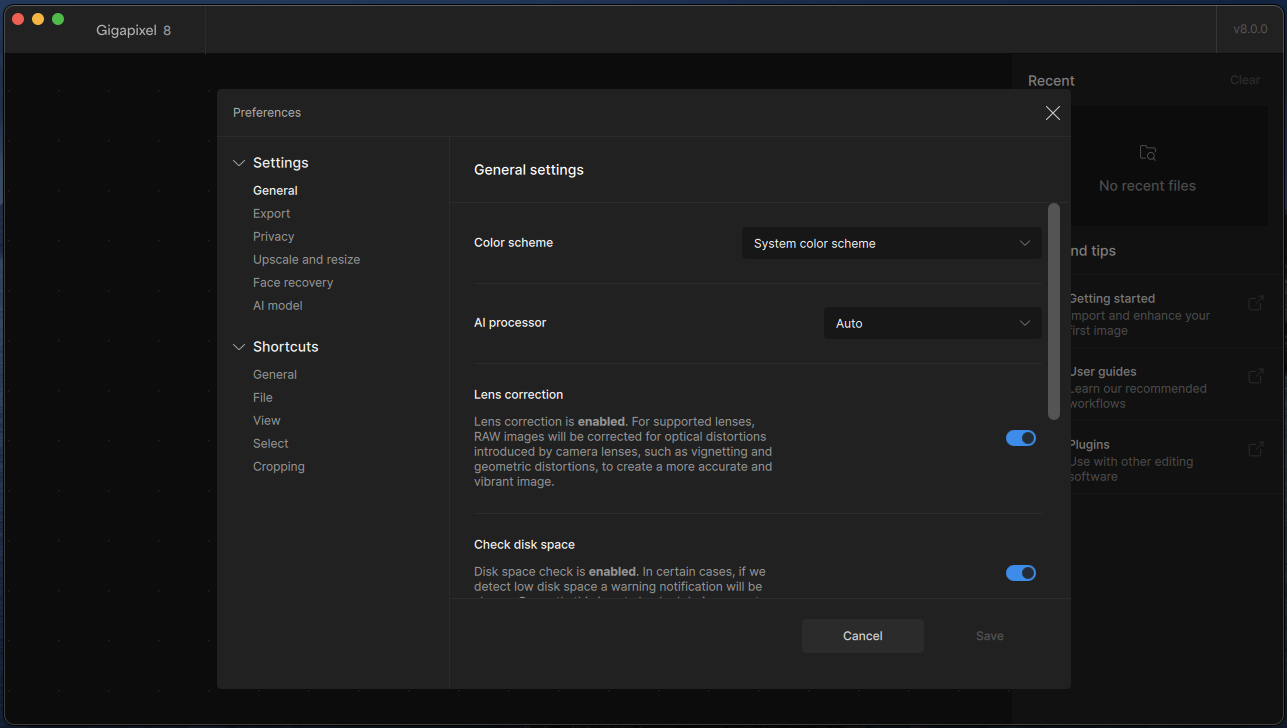Close the Preferences dialog with X icon

tap(1052, 113)
